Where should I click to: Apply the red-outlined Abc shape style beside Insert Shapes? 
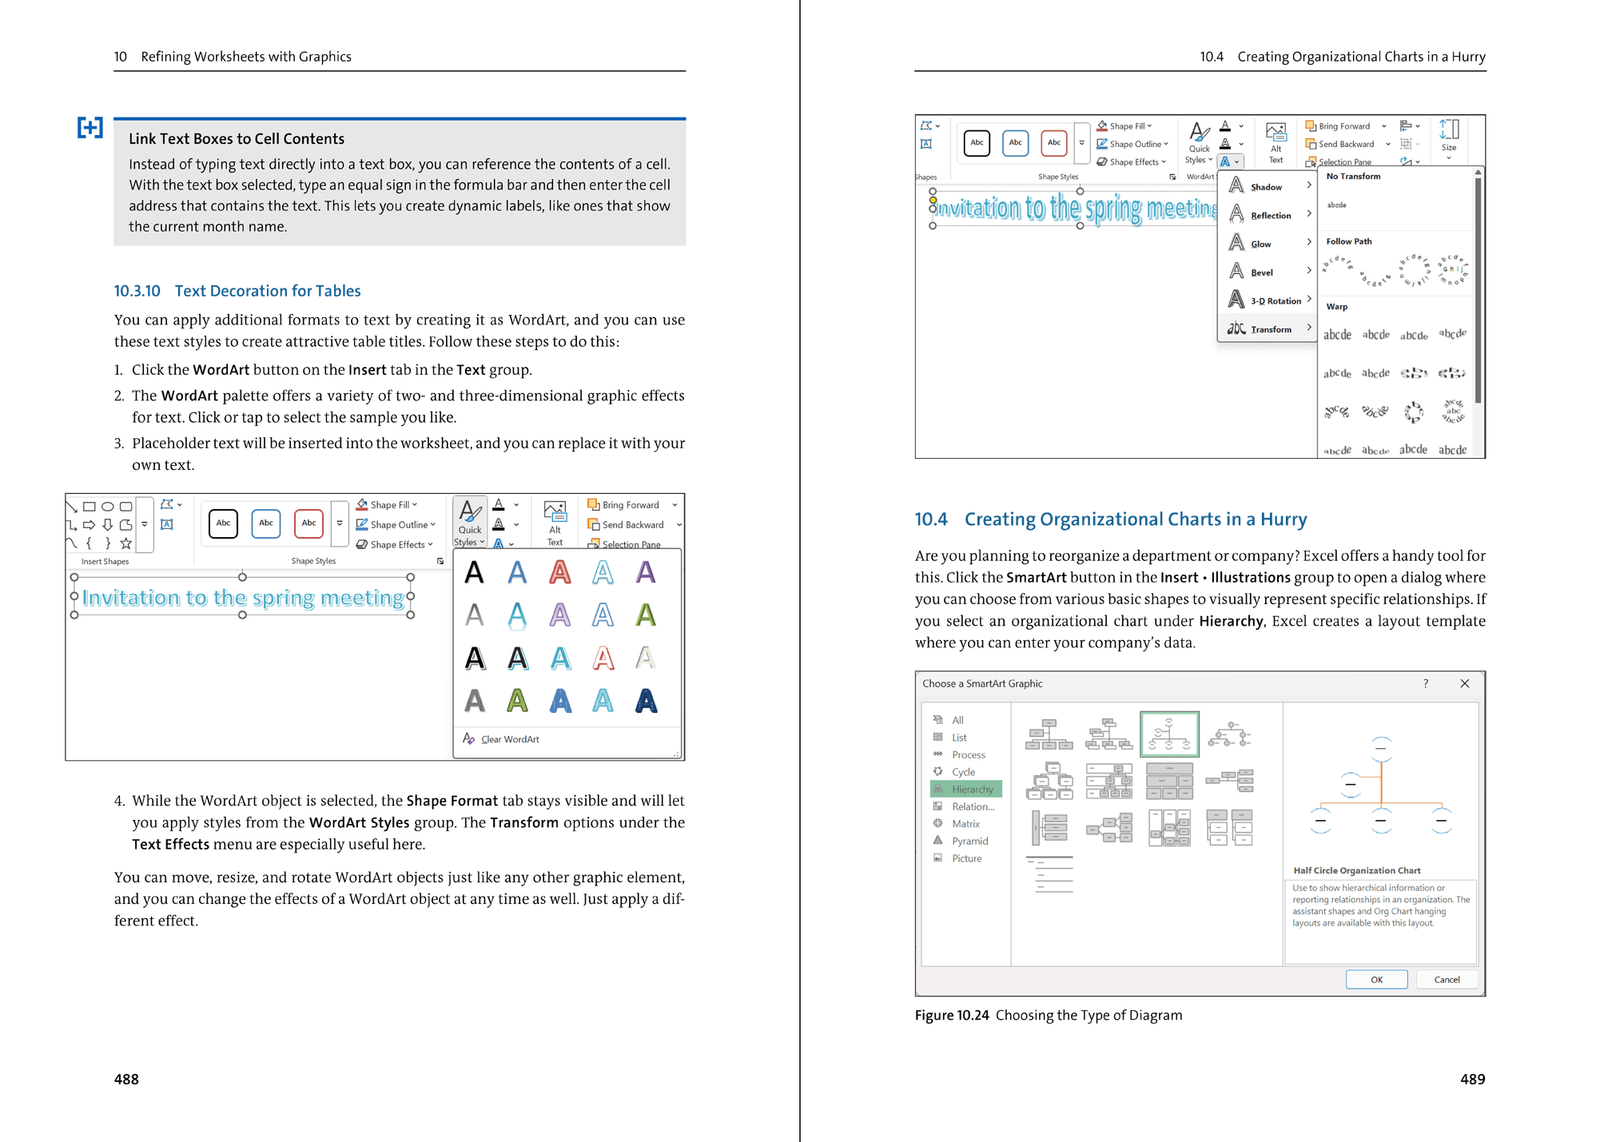(x=309, y=523)
